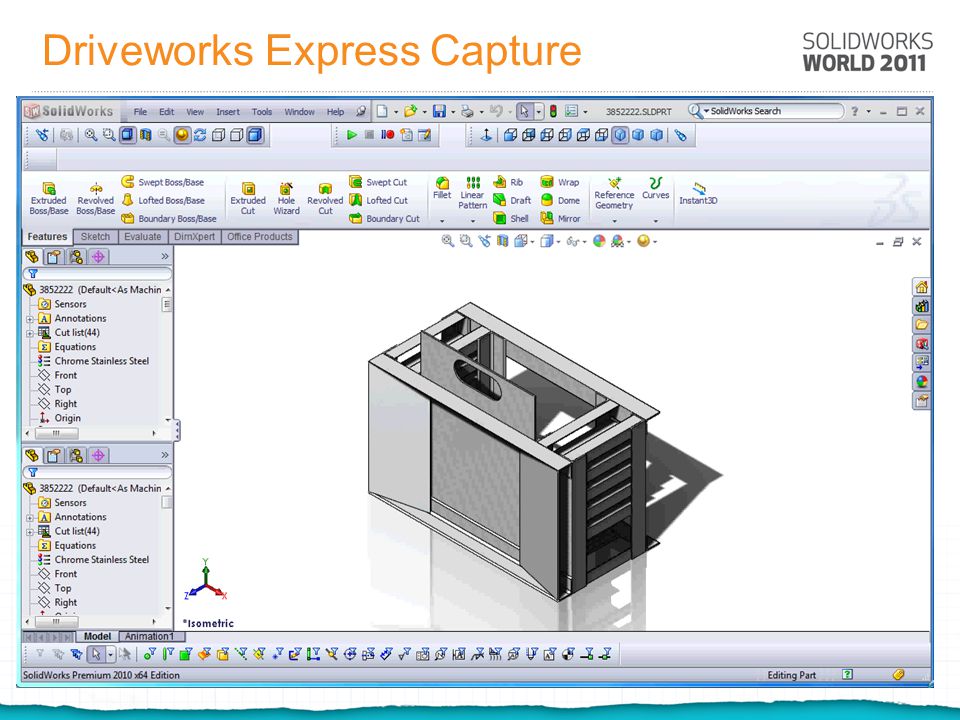The height and width of the screenshot is (720, 960).
Task: Expand Reference Geometry dropdown arrow
Action: click(x=614, y=221)
